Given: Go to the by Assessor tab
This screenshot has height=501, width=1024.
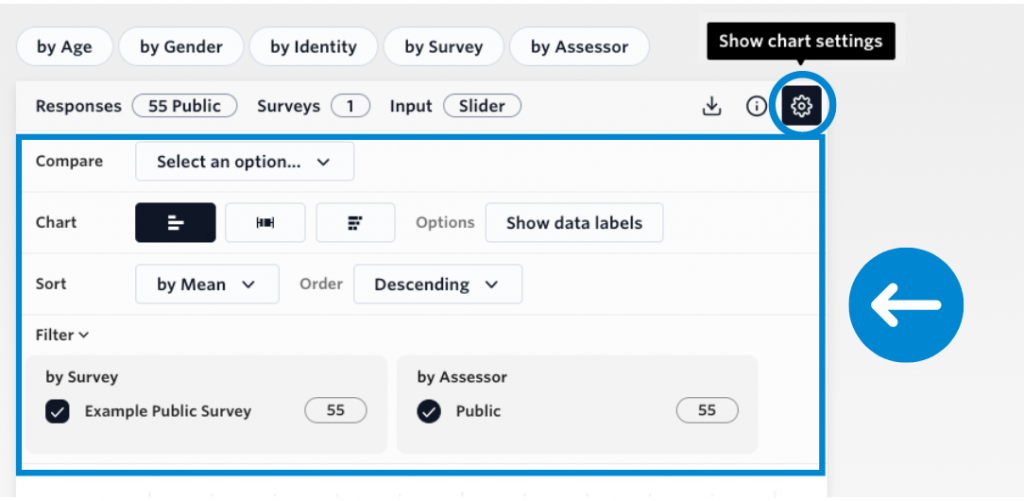Looking at the screenshot, I should [579, 47].
